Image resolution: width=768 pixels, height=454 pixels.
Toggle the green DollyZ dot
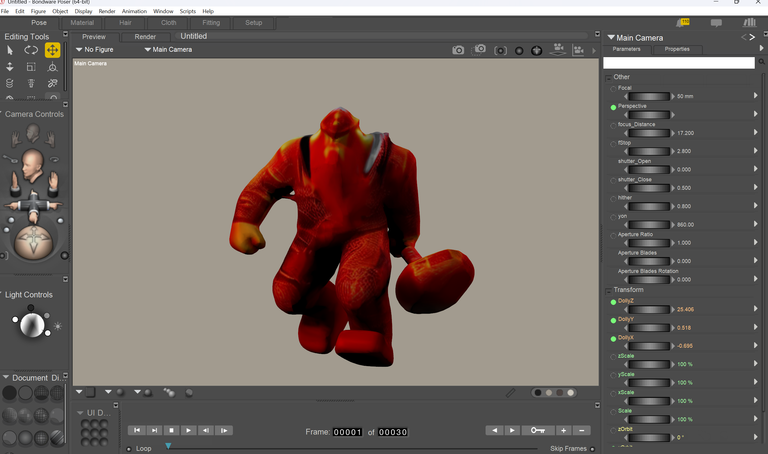(x=613, y=302)
